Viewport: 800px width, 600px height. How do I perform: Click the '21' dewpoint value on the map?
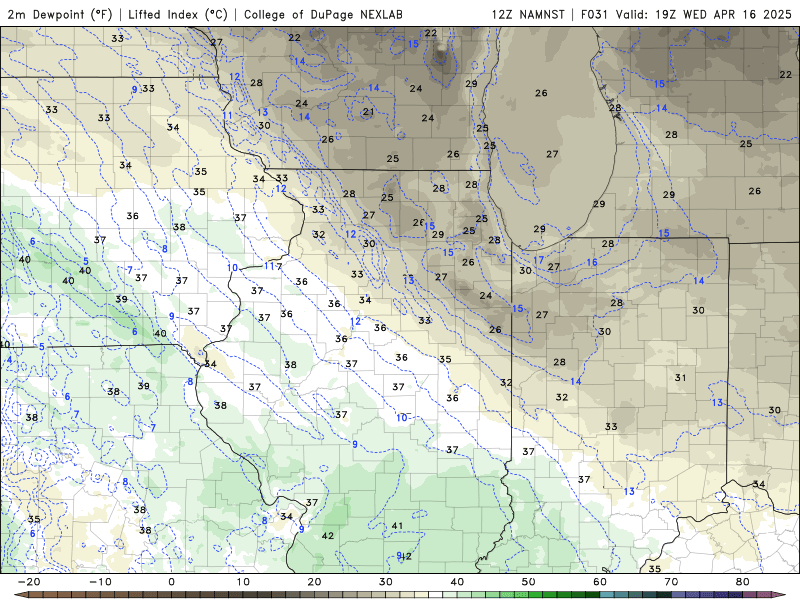point(368,112)
